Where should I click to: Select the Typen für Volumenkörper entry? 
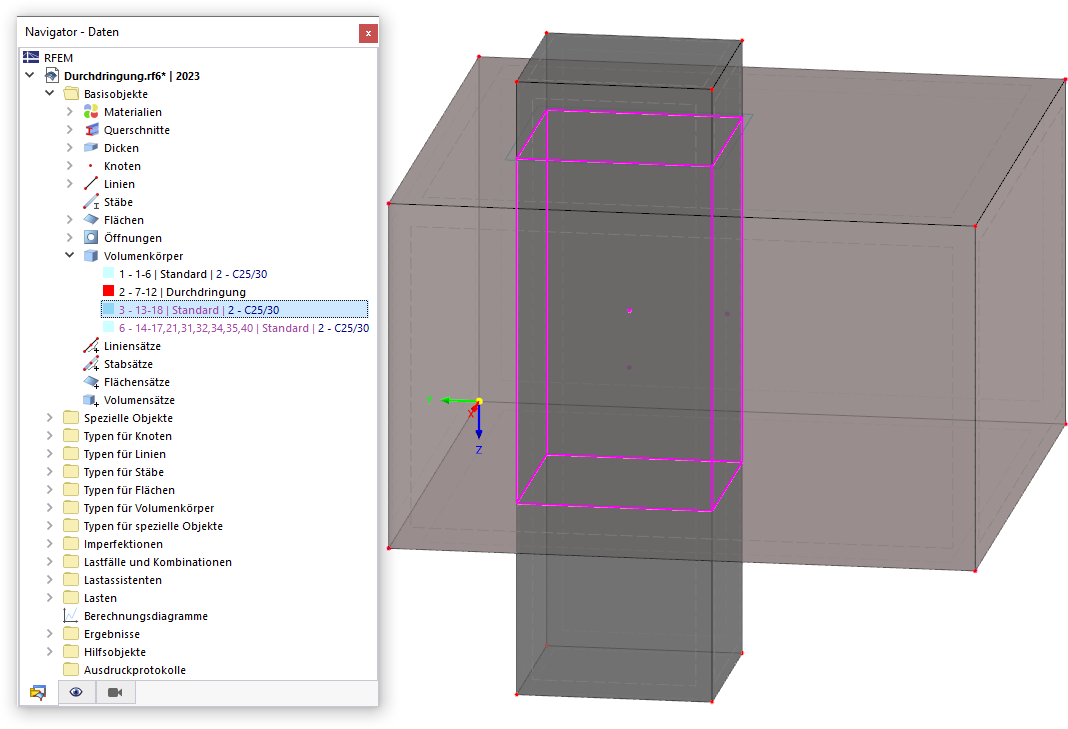coord(148,508)
